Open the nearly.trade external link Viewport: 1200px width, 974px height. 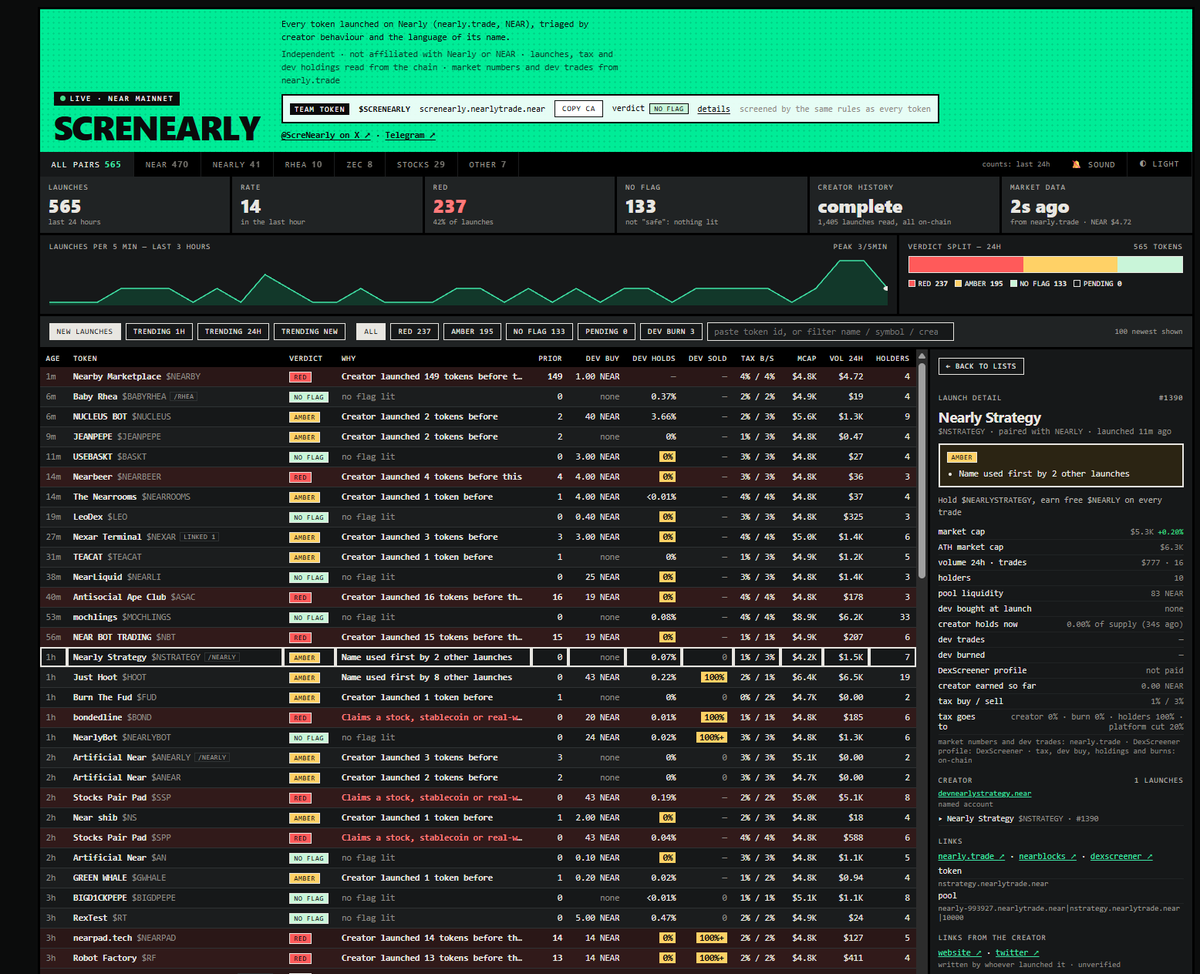click(969, 856)
